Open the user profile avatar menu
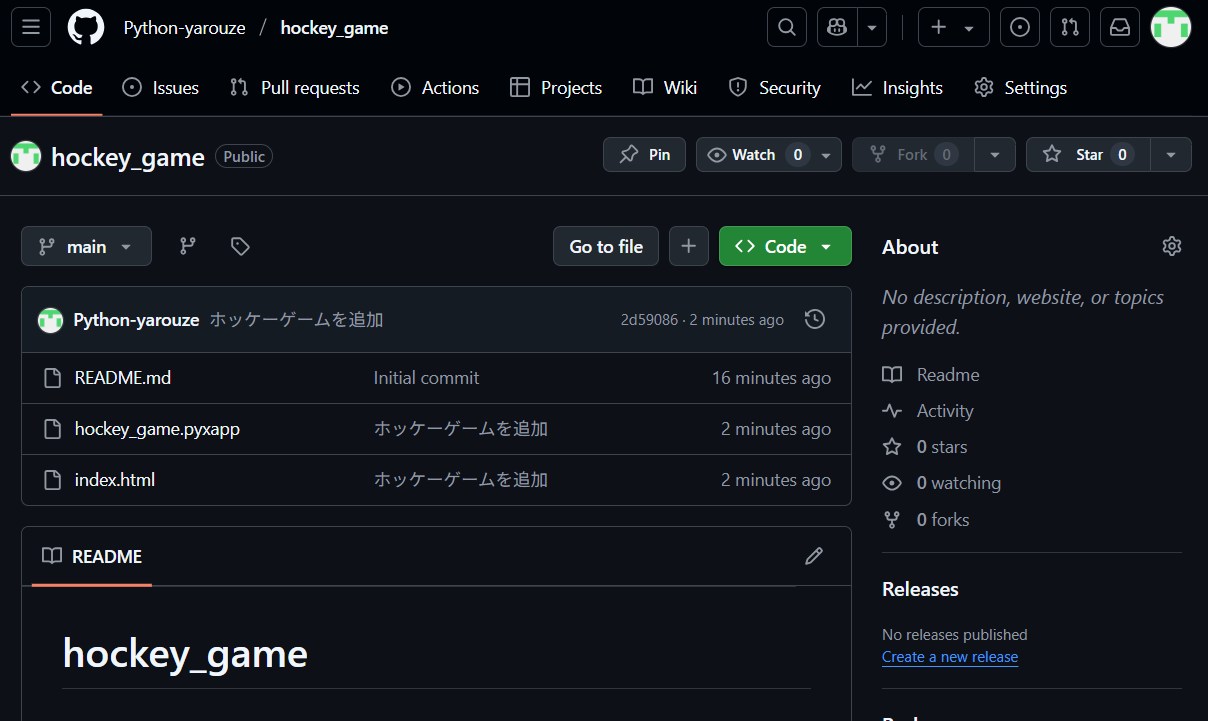The image size is (1208, 721). (1171, 27)
